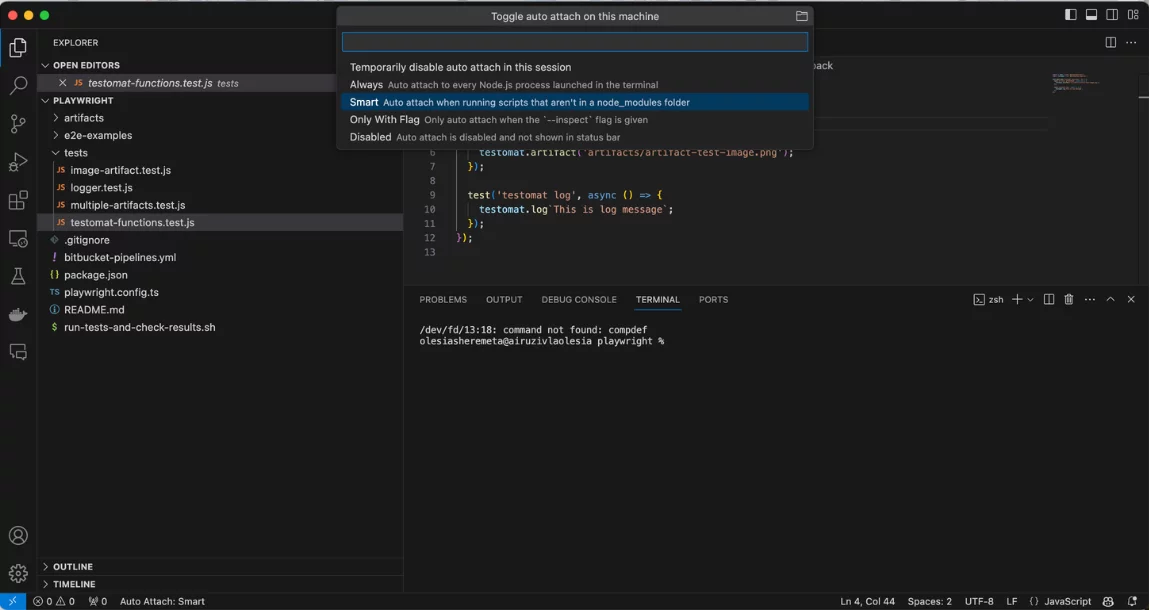Open the Extensions view
This screenshot has height=610, width=1150.
18,201
